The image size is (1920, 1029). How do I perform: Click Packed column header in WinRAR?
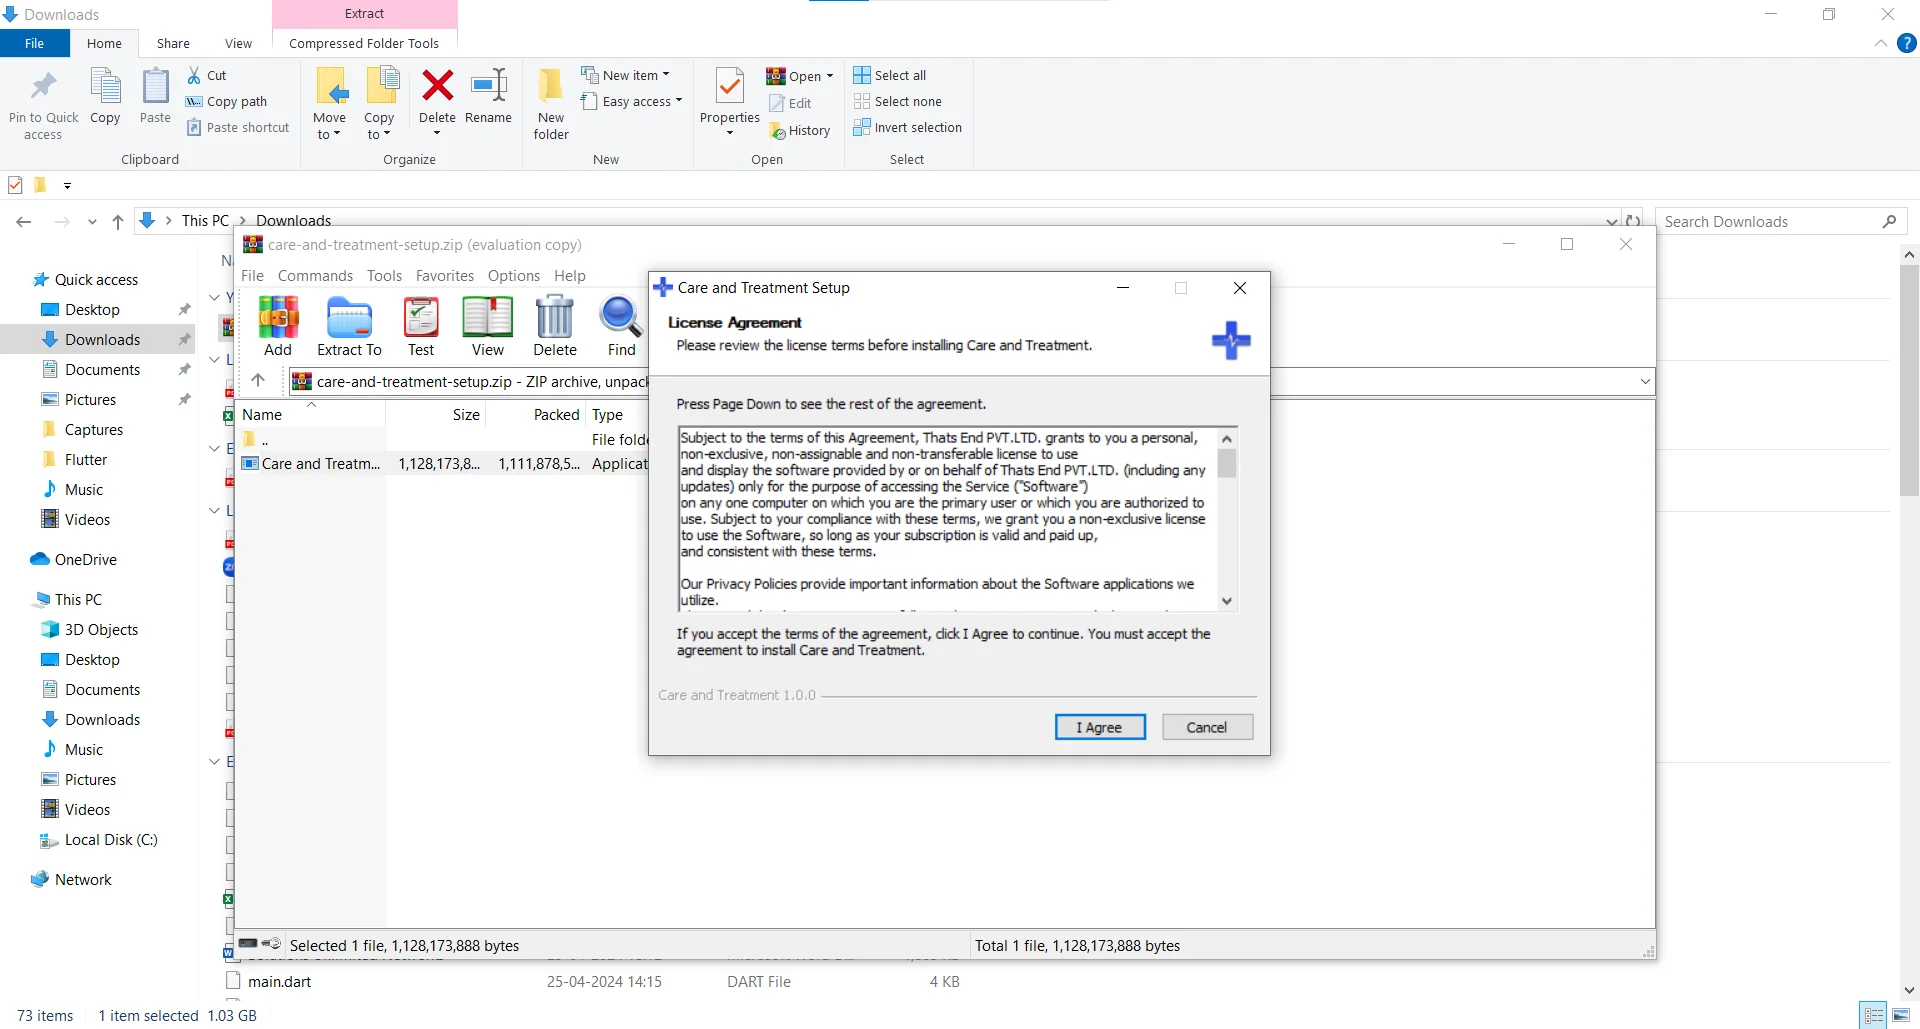tap(536, 414)
